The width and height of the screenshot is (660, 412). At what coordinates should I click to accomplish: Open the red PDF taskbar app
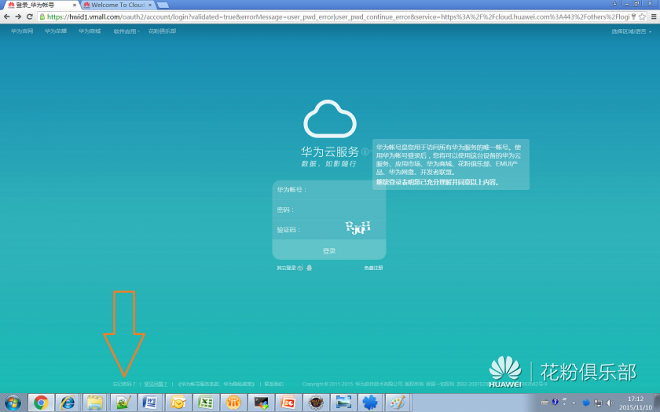pyautogui.click(x=288, y=403)
